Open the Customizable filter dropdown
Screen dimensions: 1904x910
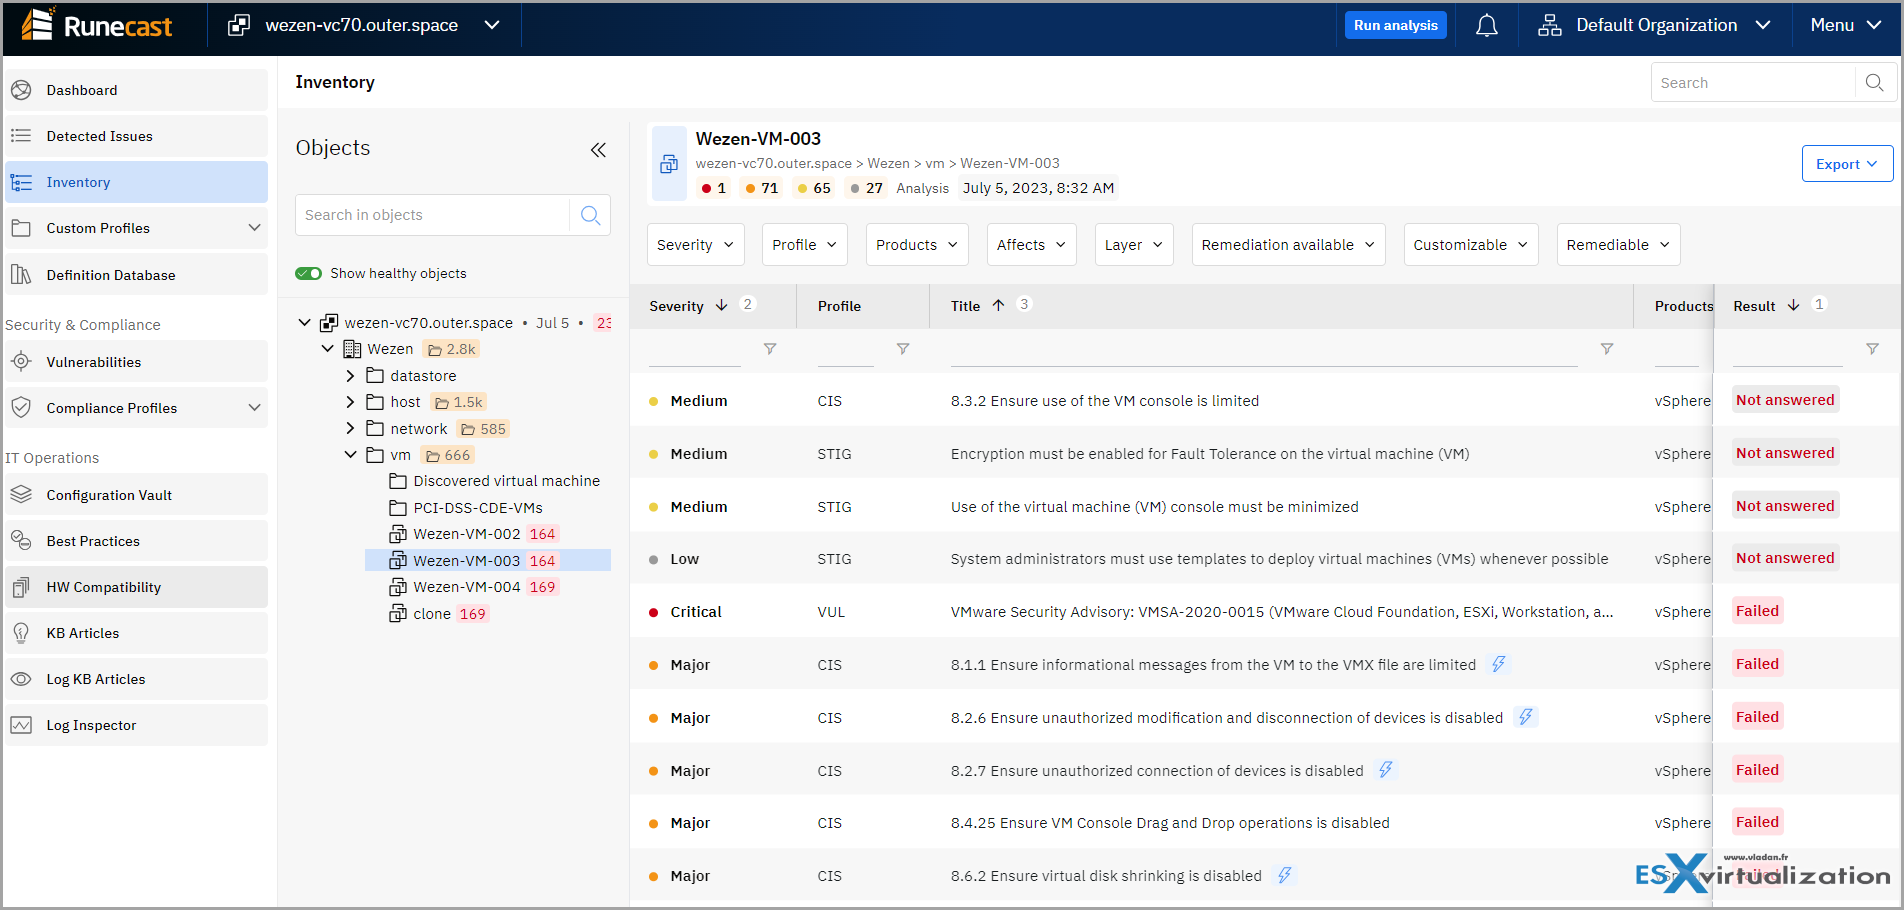coord(1471,245)
